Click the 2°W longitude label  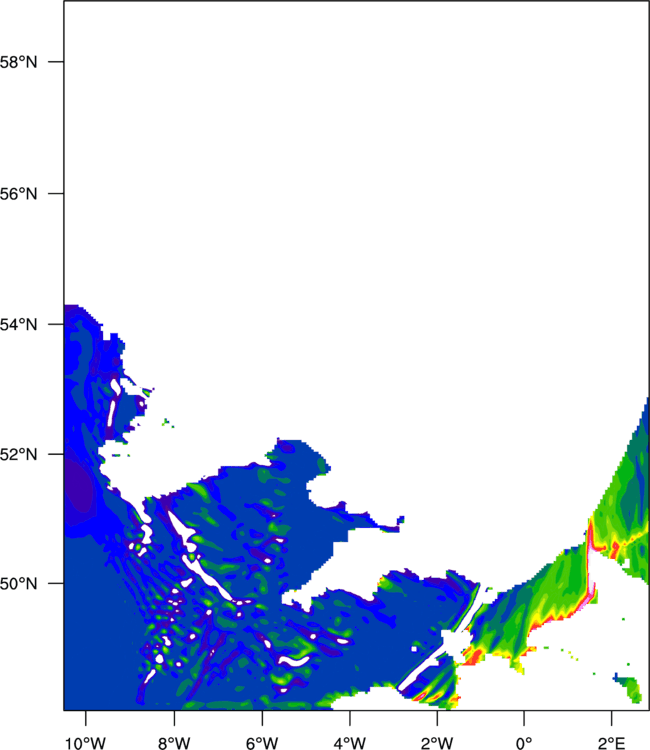click(437, 743)
